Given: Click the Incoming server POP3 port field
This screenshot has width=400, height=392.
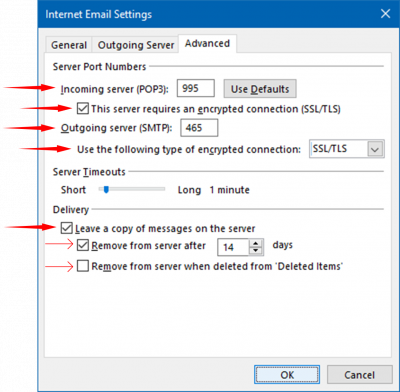Looking at the screenshot, I should pos(196,88).
